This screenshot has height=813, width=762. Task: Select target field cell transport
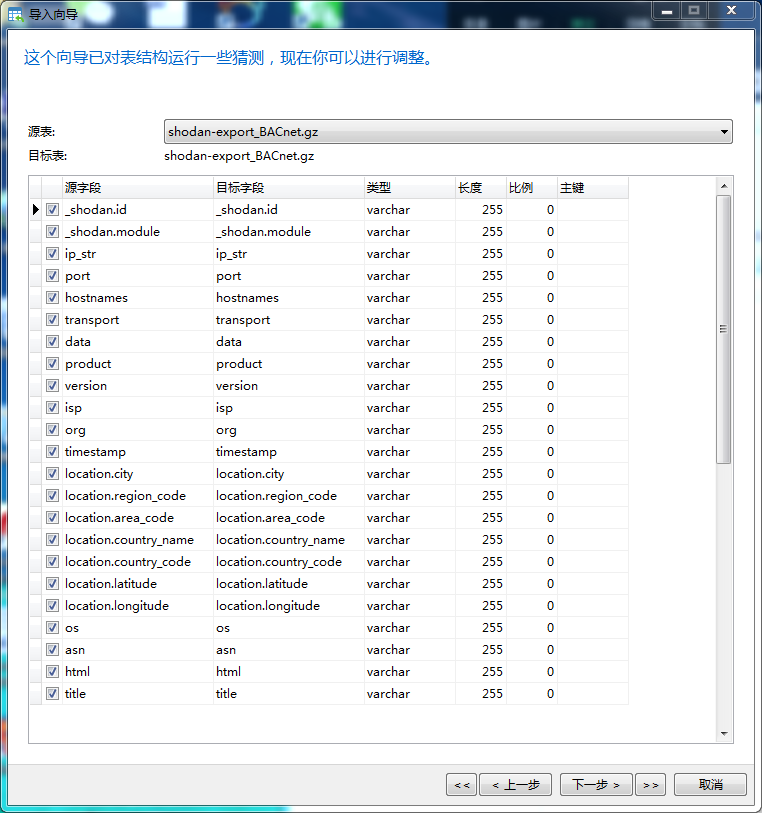[289, 319]
